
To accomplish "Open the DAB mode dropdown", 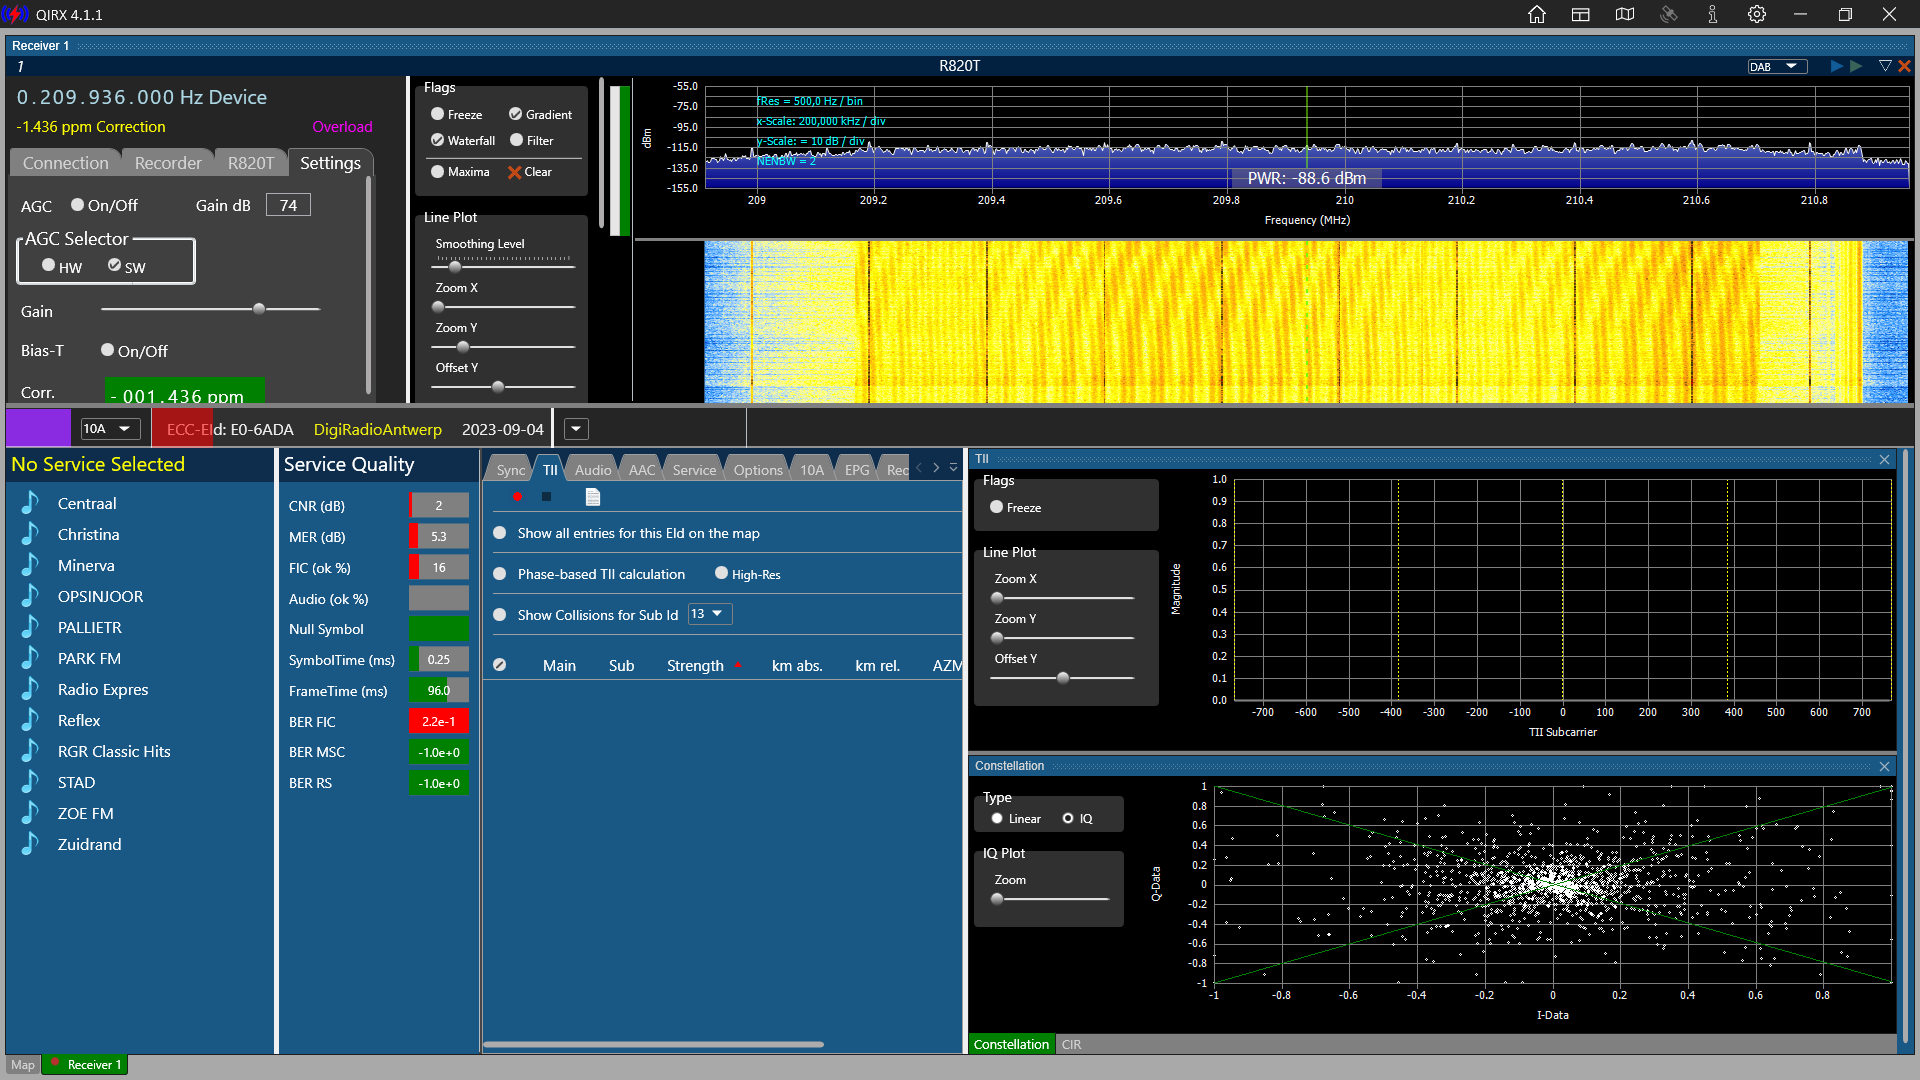I will coord(1778,66).
